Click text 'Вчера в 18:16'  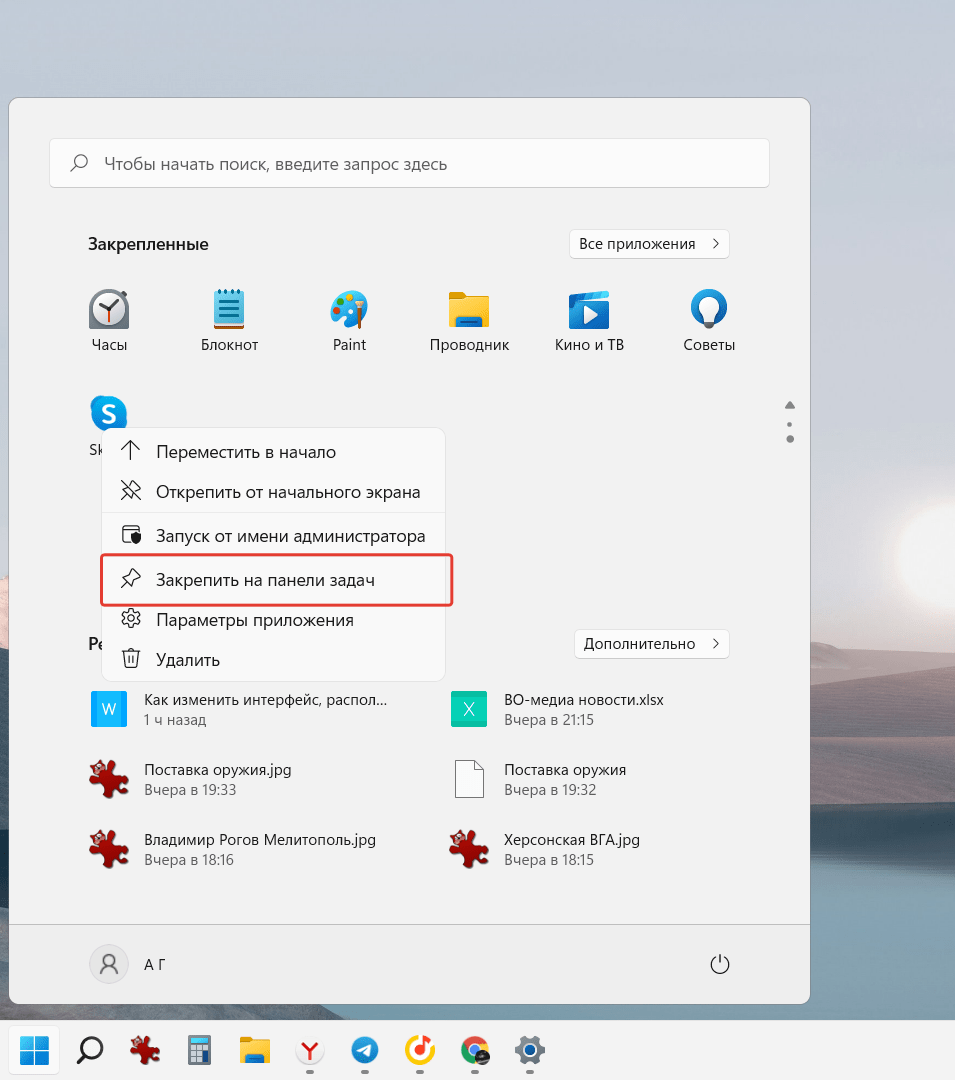pyautogui.click(x=189, y=860)
